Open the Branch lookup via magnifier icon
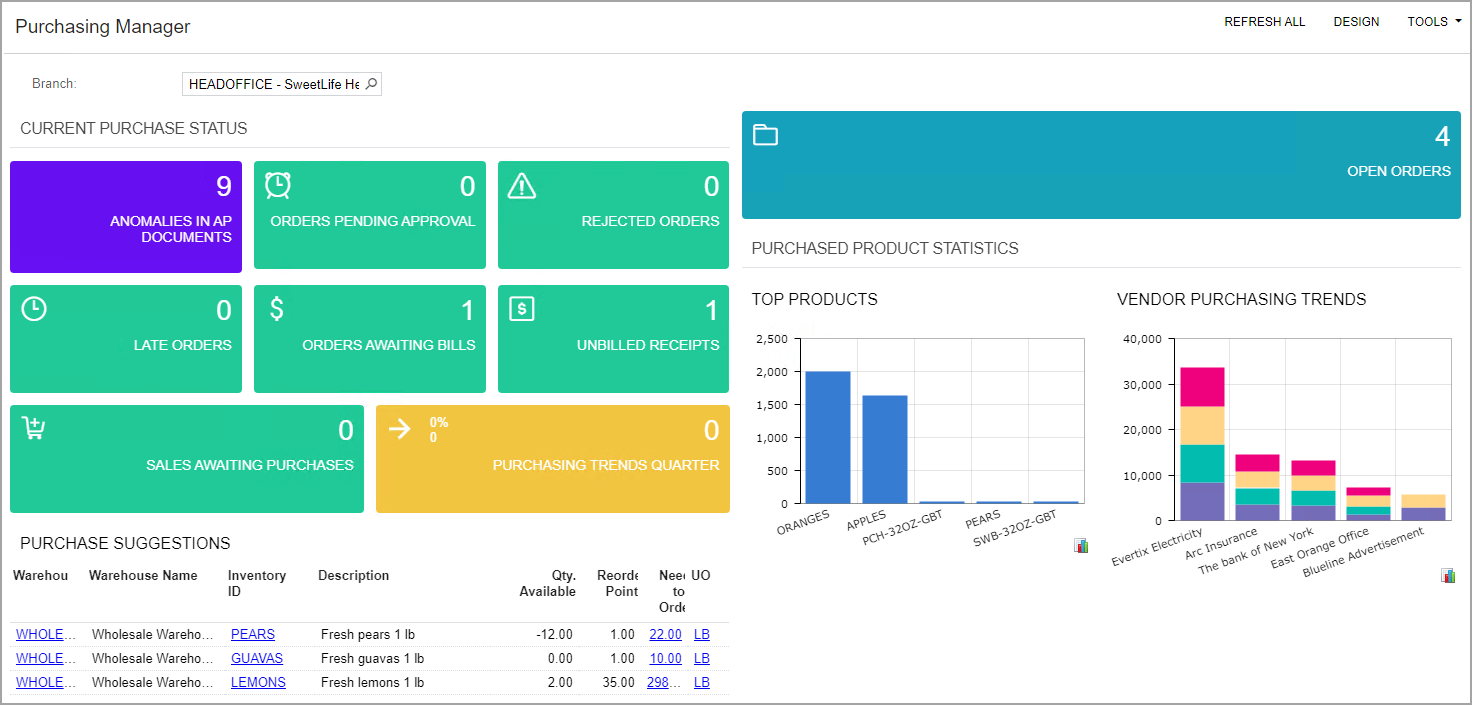 coord(371,84)
